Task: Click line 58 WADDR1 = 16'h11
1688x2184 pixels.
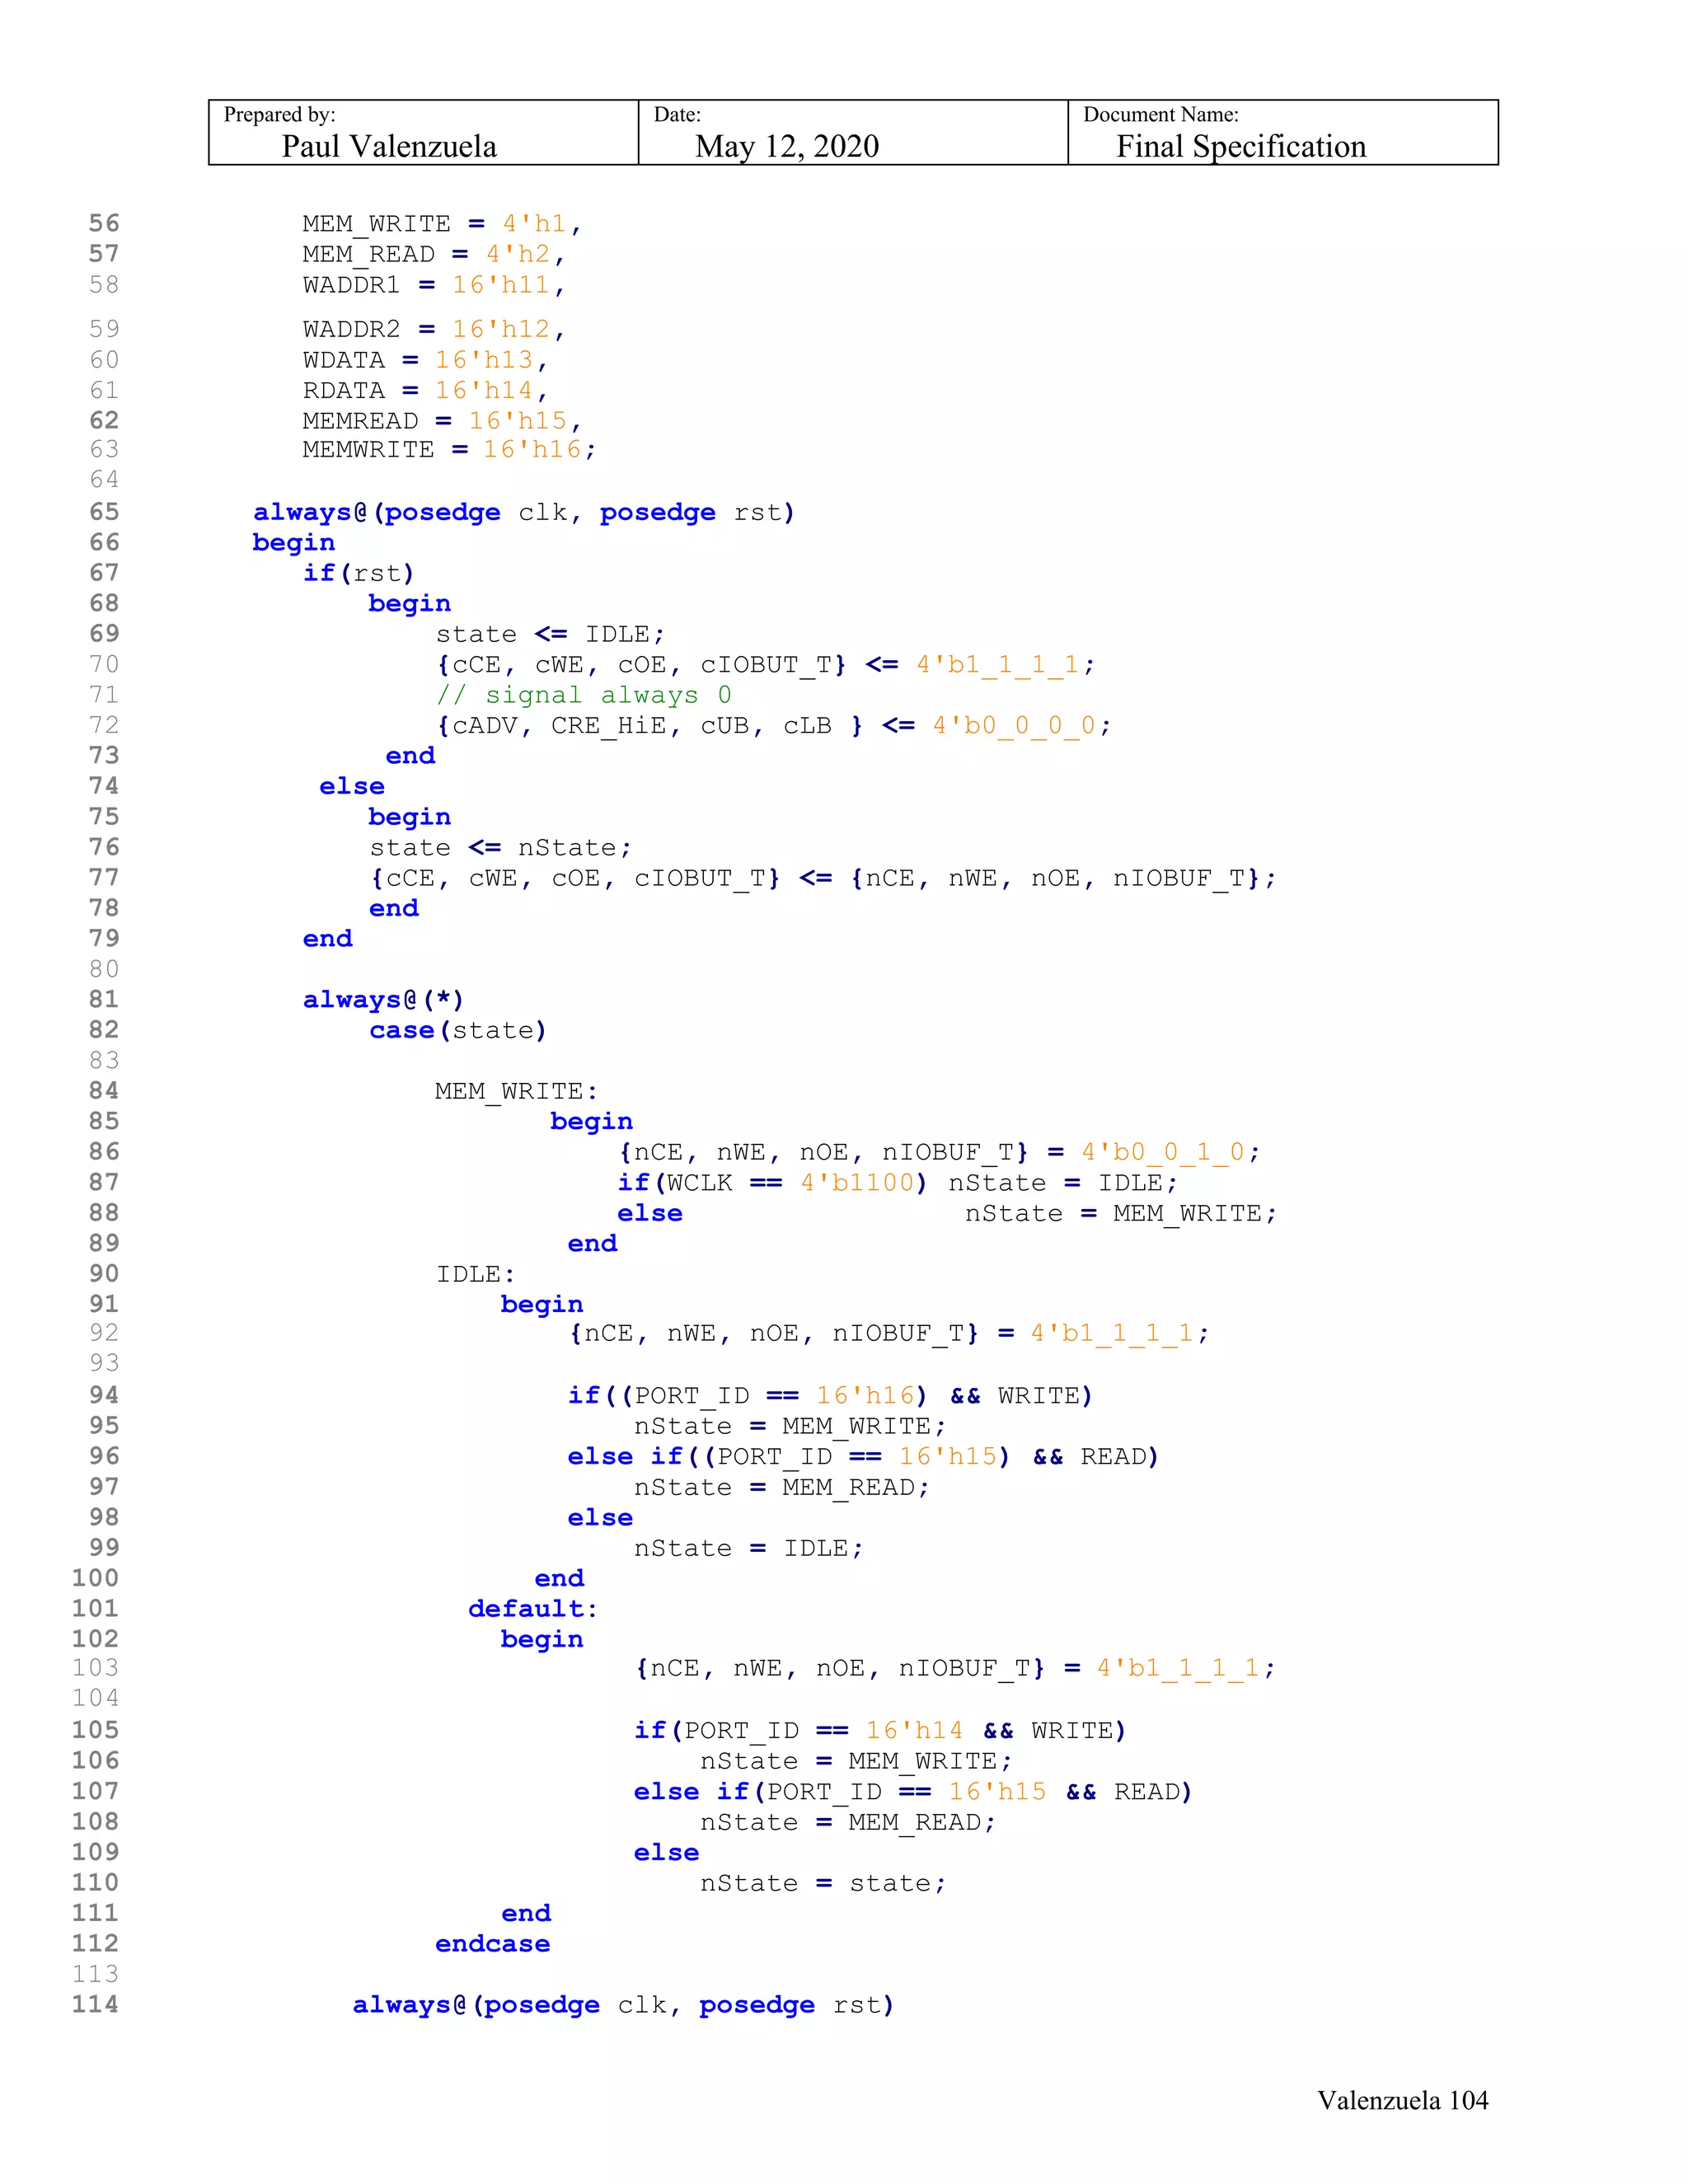Action: 434,285
